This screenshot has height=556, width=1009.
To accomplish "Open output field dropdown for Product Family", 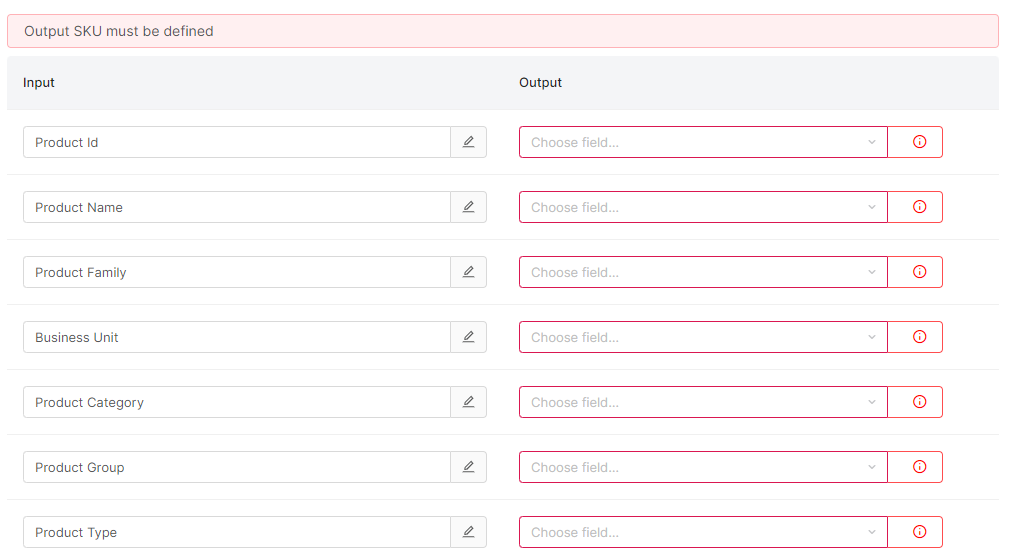I will click(x=702, y=272).
